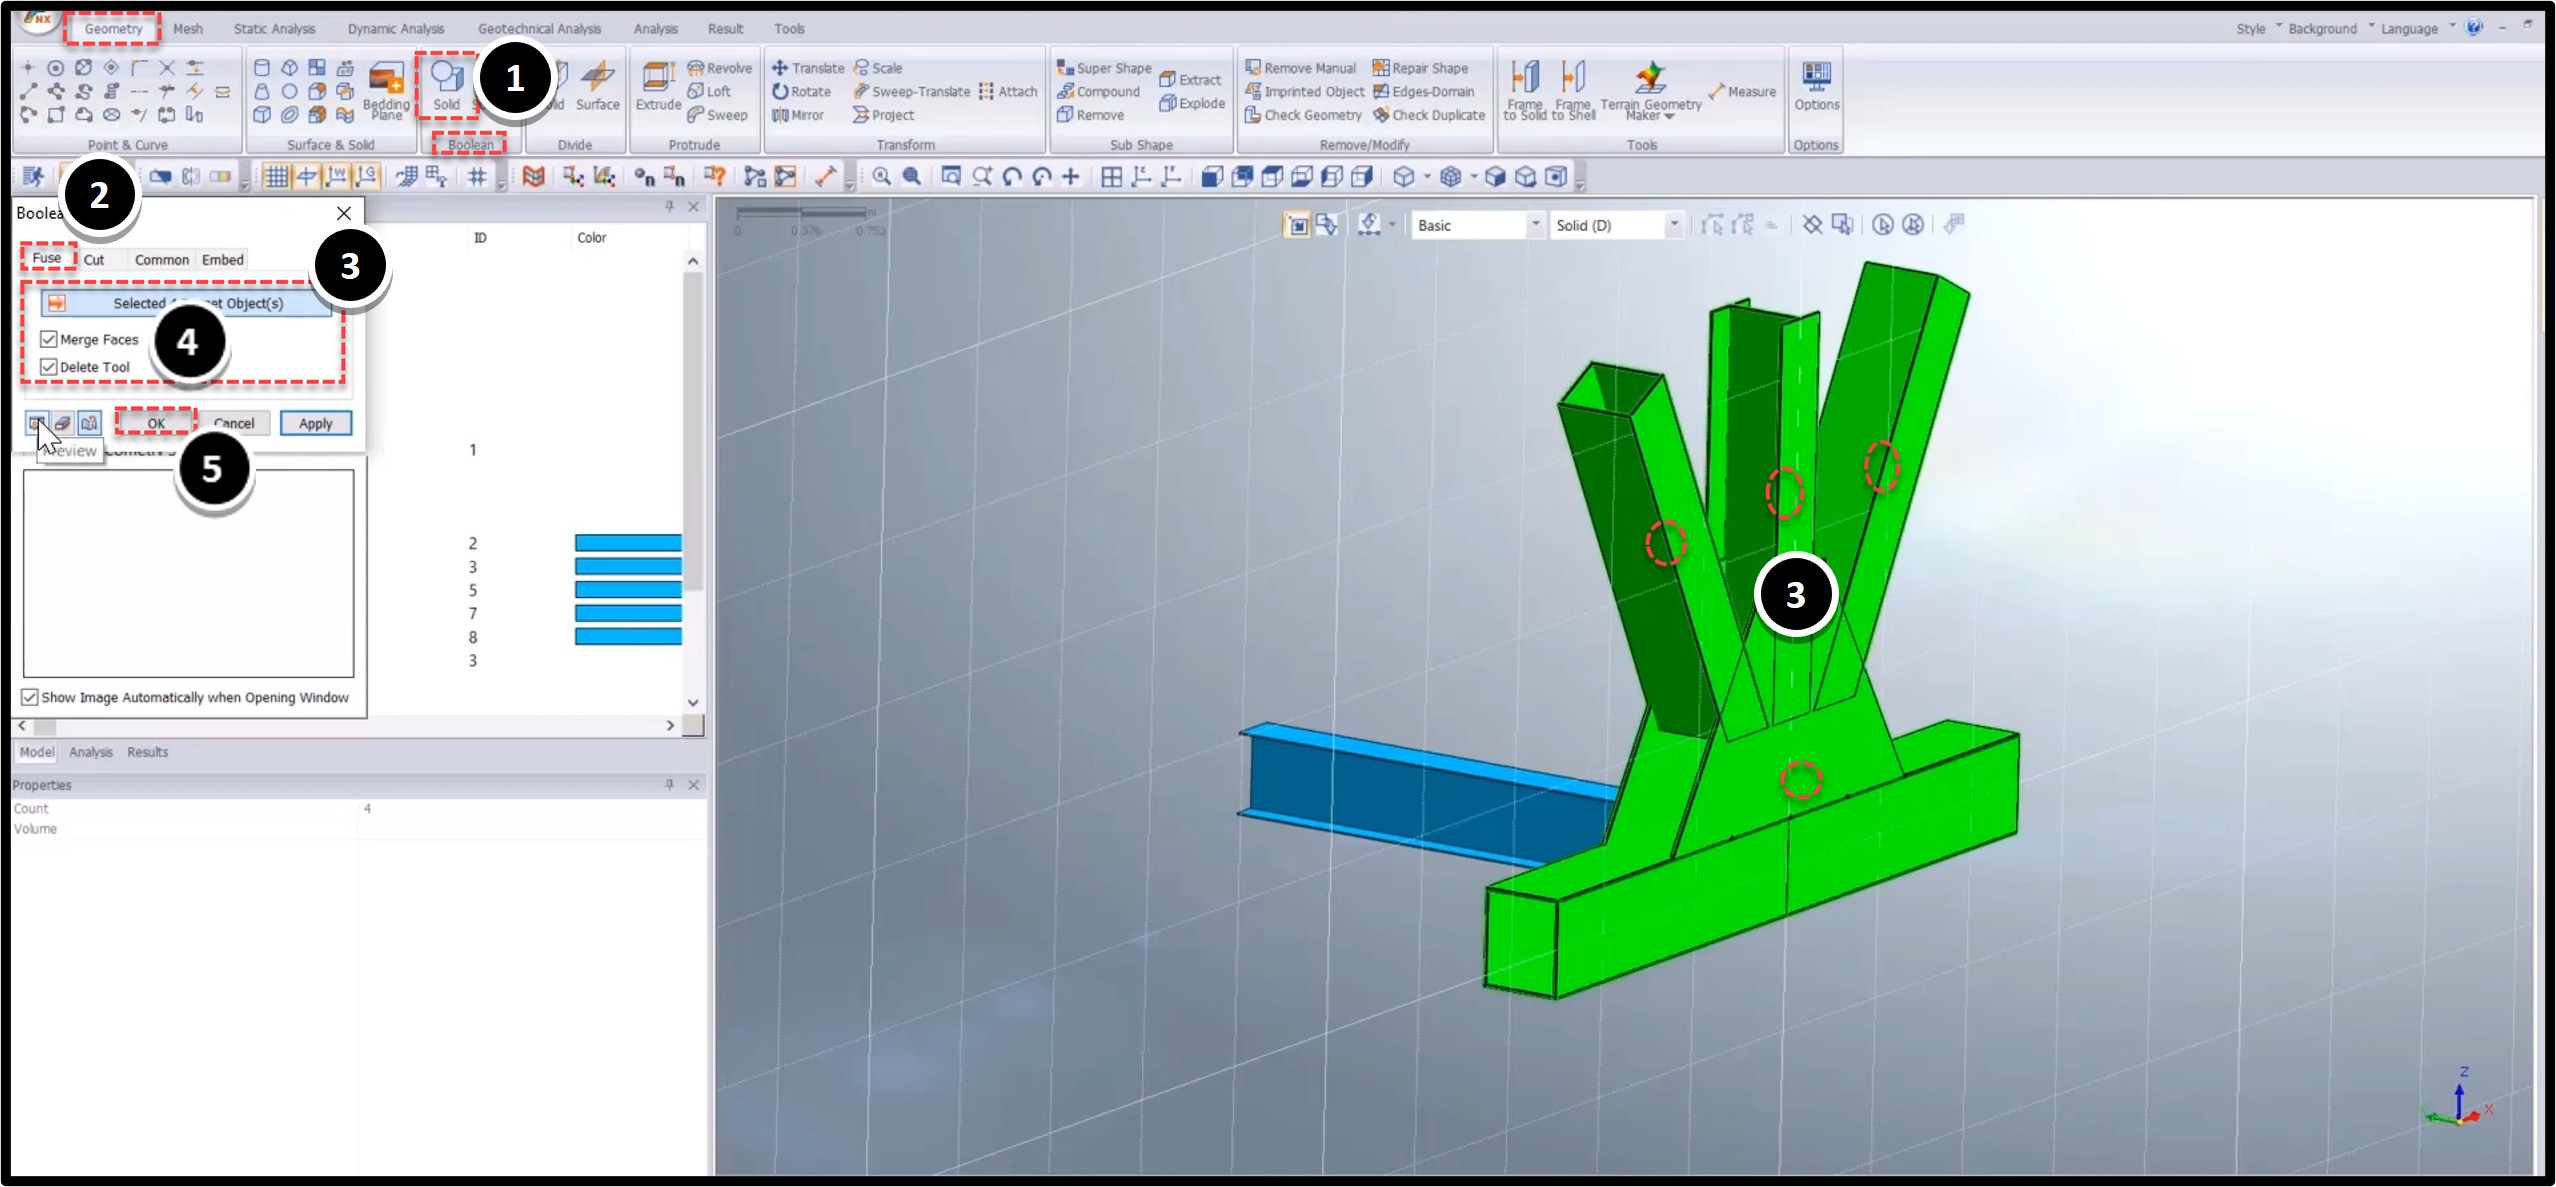The height and width of the screenshot is (1187, 2556).
Task: Select the Frame to Solid tool
Action: click(x=1523, y=90)
